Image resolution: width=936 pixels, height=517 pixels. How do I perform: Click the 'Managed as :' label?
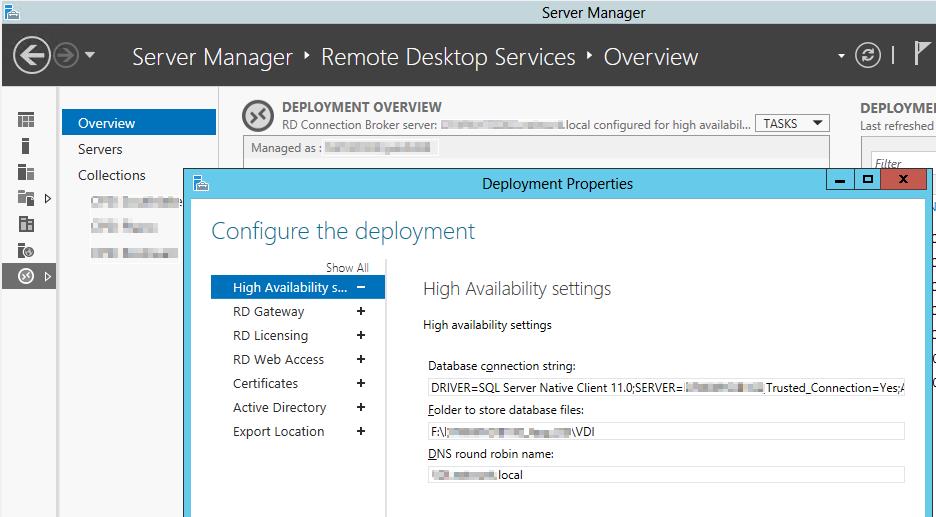286,148
